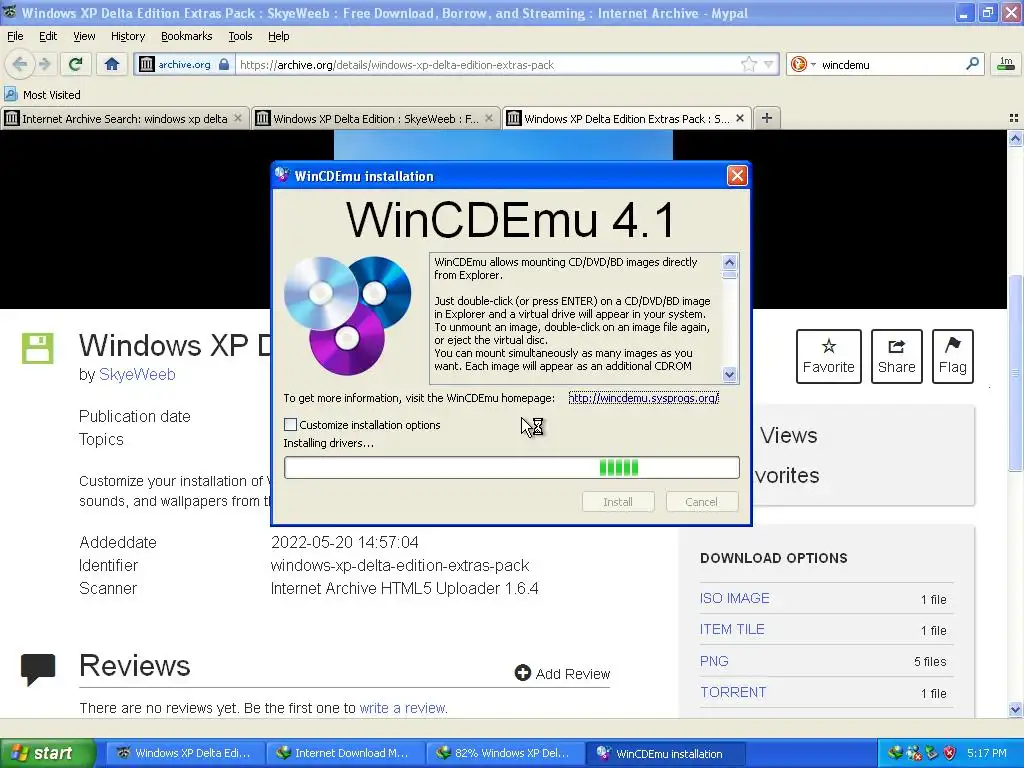The width and height of the screenshot is (1024, 768).
Task: Open the browser home page
Action: [112, 64]
